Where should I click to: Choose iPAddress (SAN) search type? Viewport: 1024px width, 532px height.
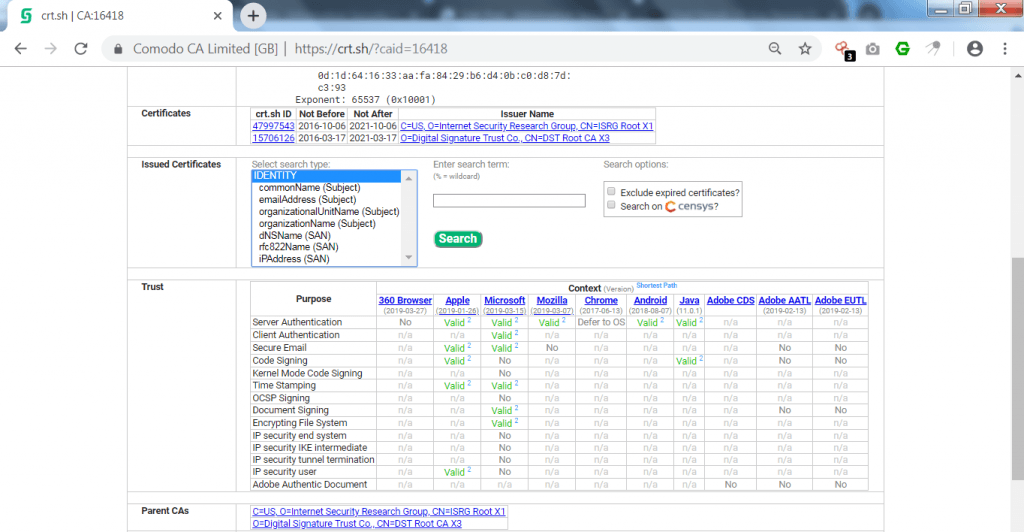pos(294,259)
